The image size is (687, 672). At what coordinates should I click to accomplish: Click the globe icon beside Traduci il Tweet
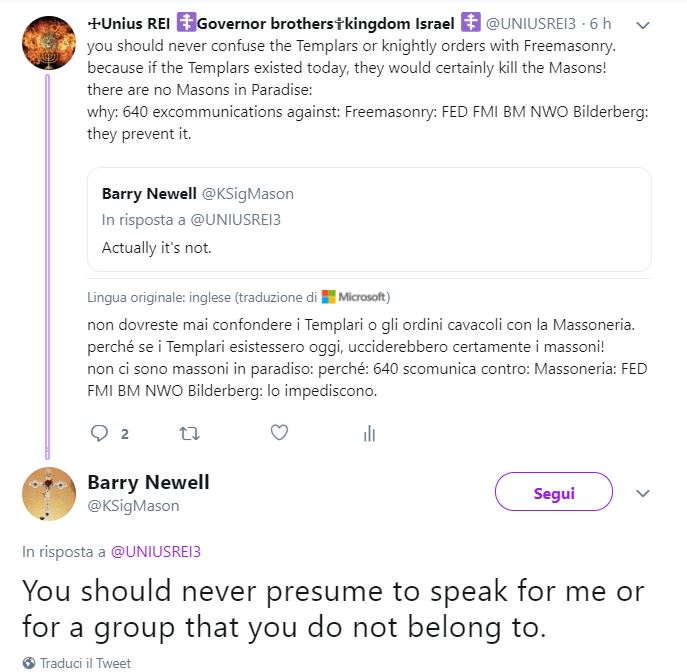coord(29,663)
